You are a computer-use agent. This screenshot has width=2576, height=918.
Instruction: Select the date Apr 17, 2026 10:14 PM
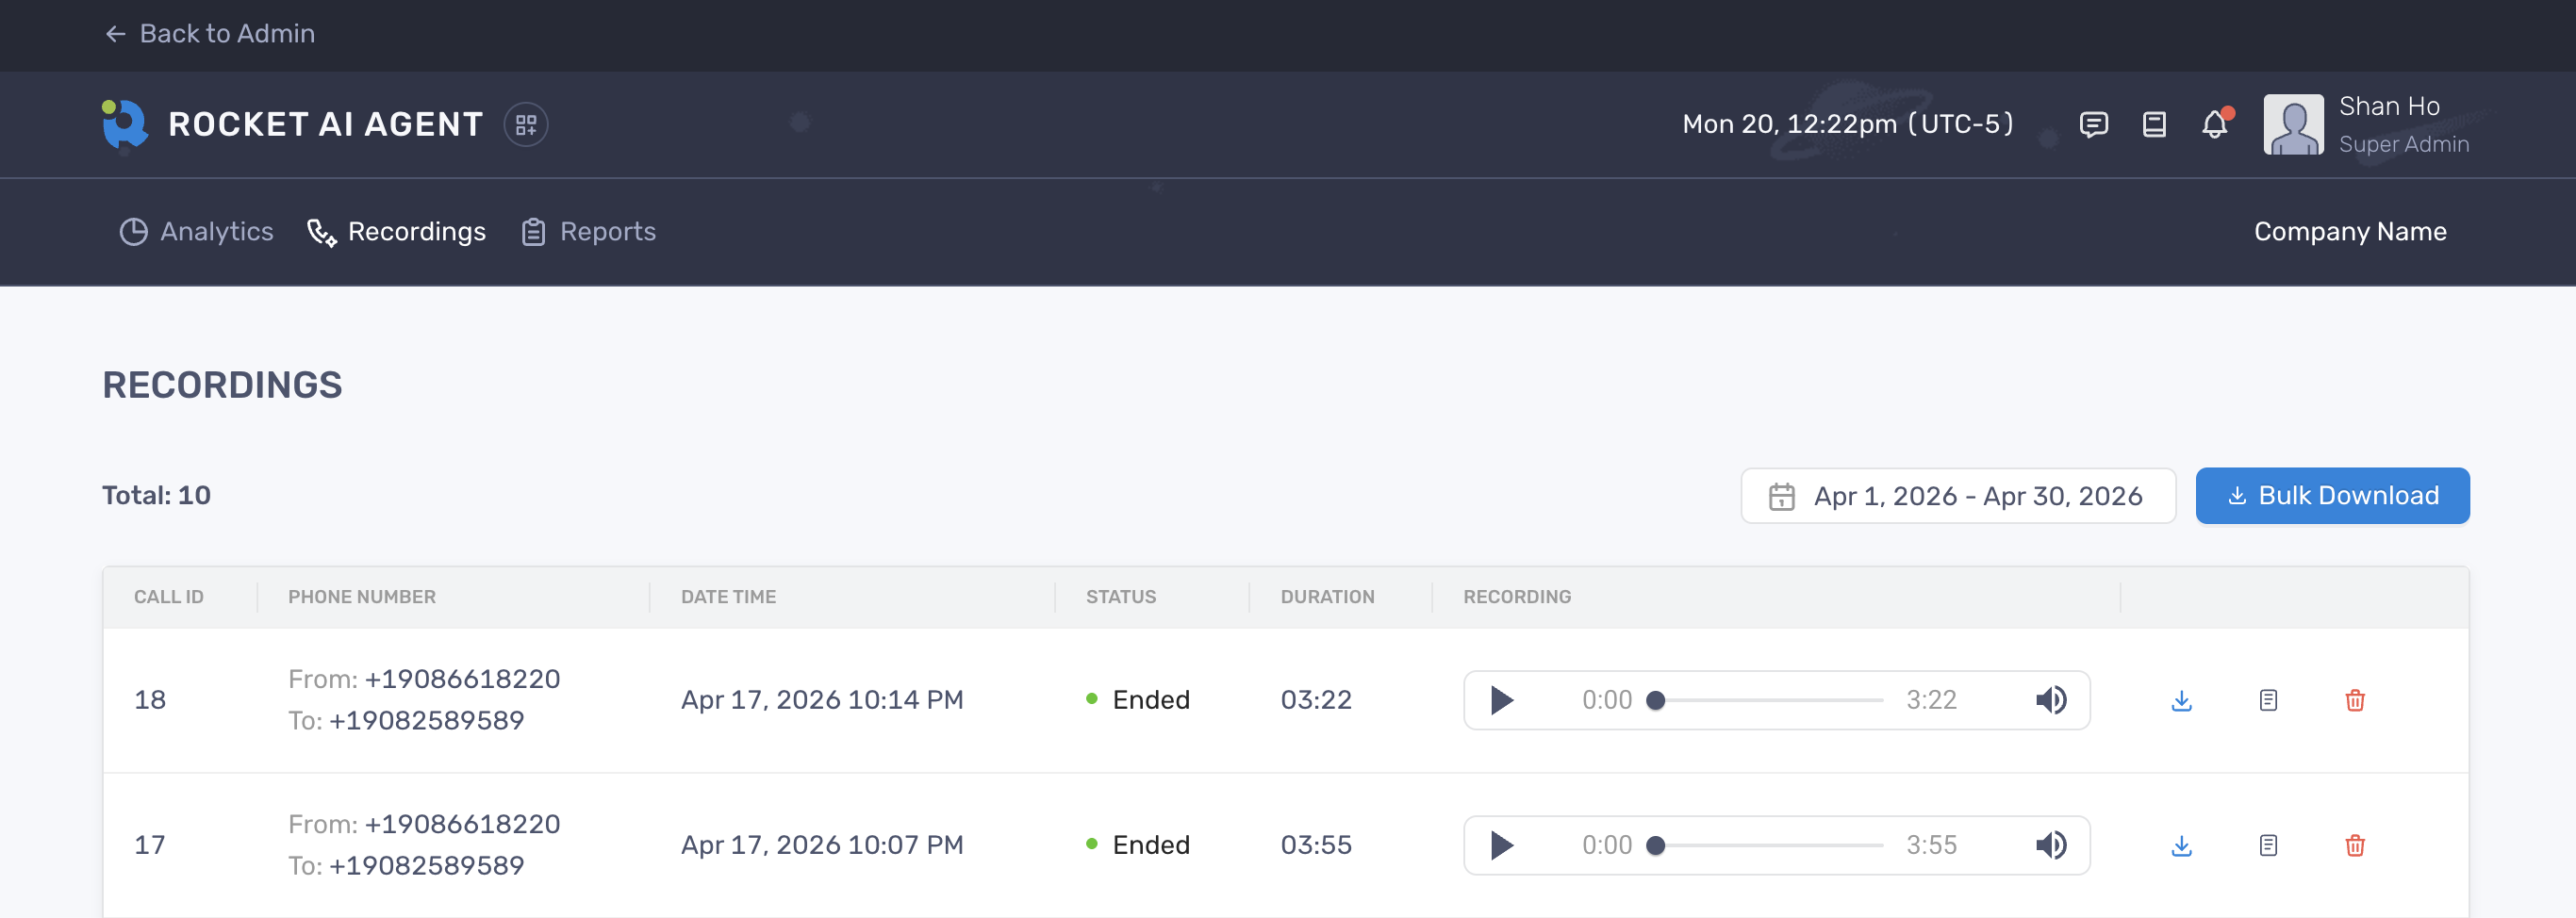click(822, 700)
